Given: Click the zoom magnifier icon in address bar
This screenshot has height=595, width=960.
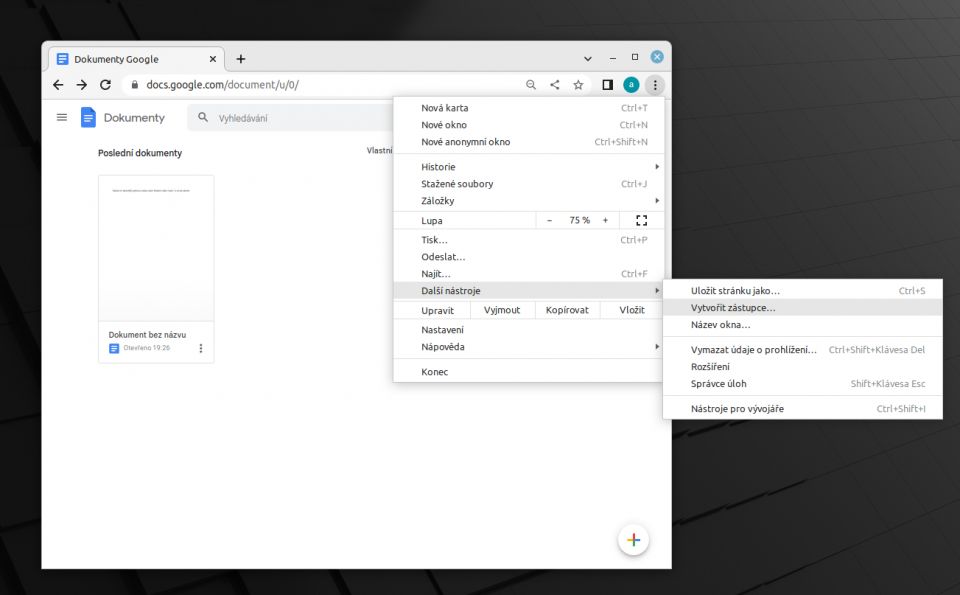Looking at the screenshot, I should click(531, 84).
